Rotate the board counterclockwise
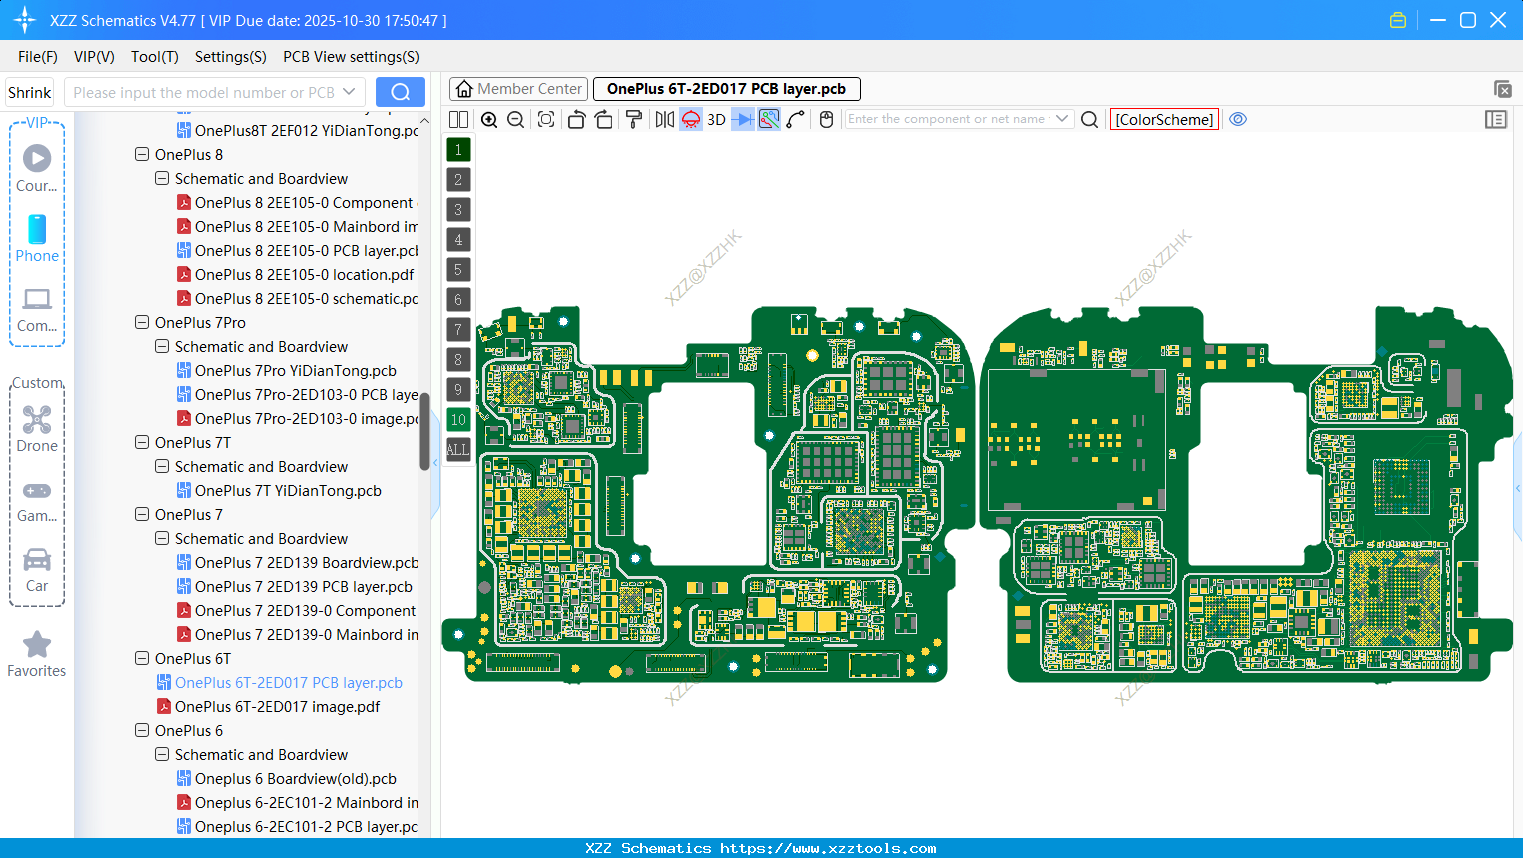Image resolution: width=1523 pixels, height=858 pixels. pos(577,119)
